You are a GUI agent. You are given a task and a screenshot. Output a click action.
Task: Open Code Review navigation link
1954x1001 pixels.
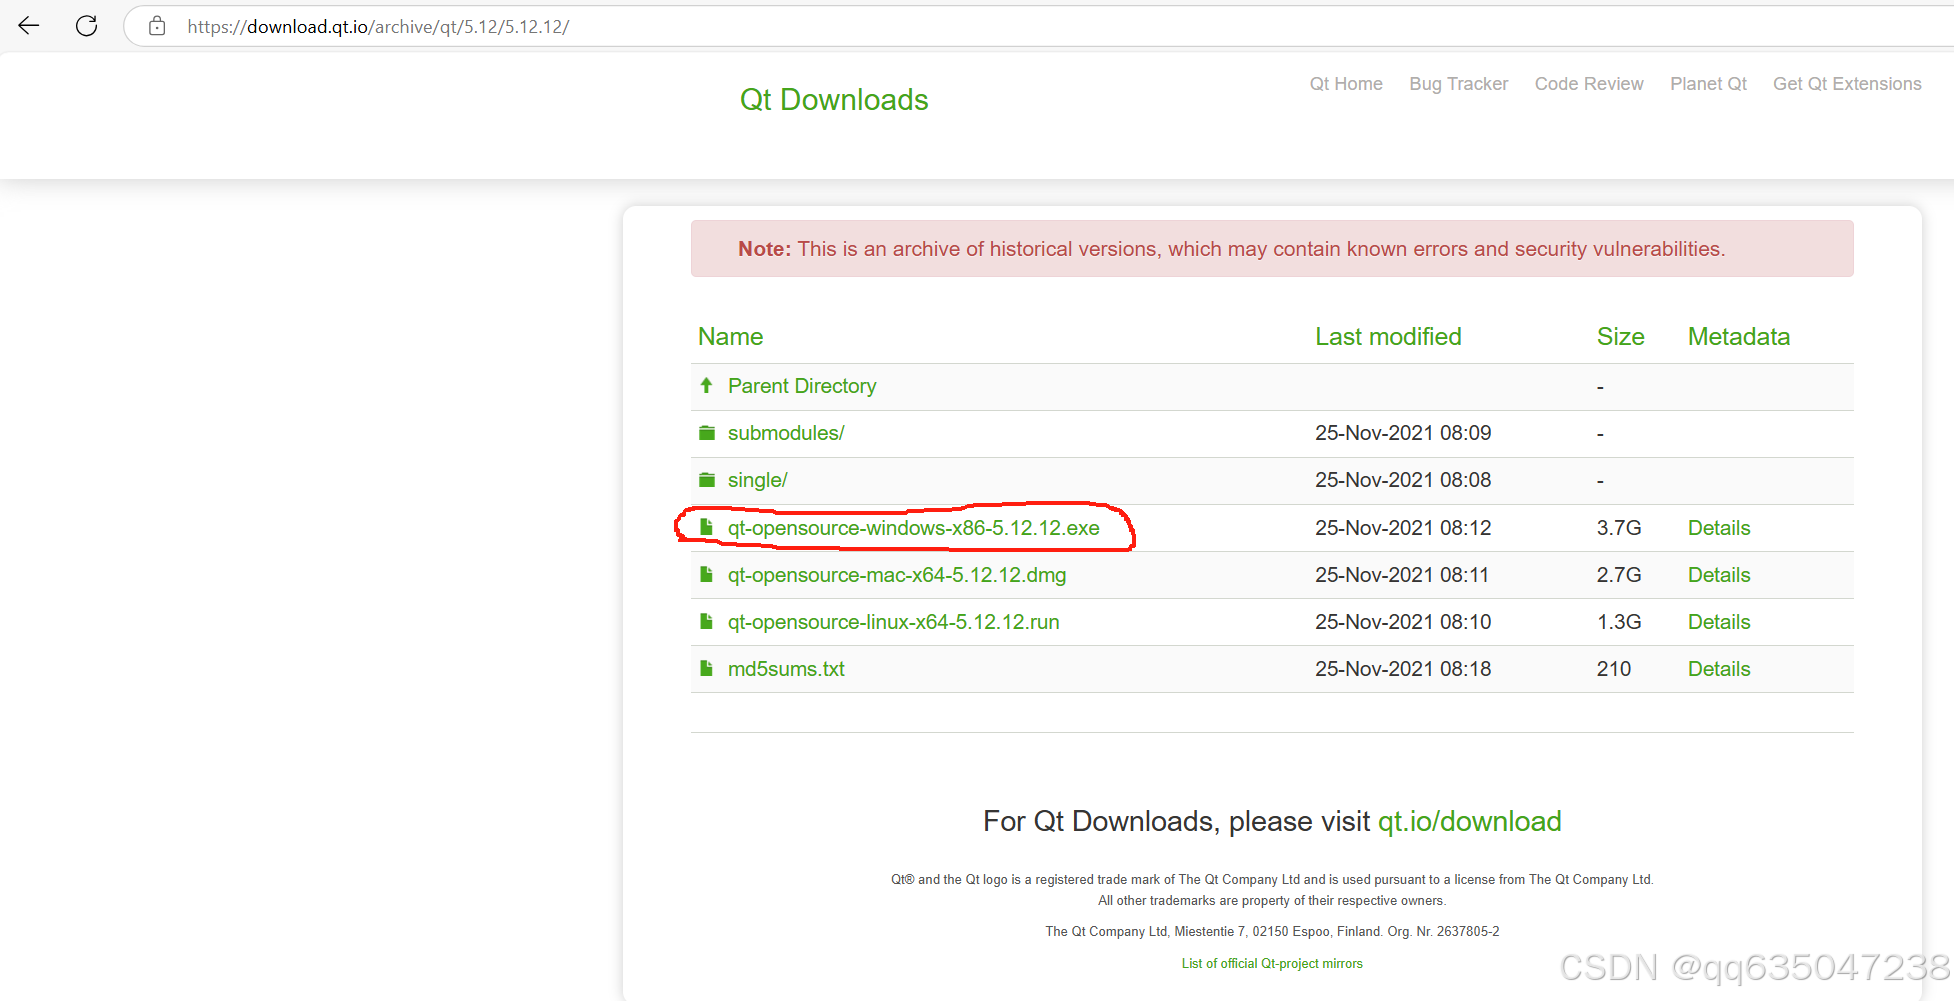click(1589, 84)
